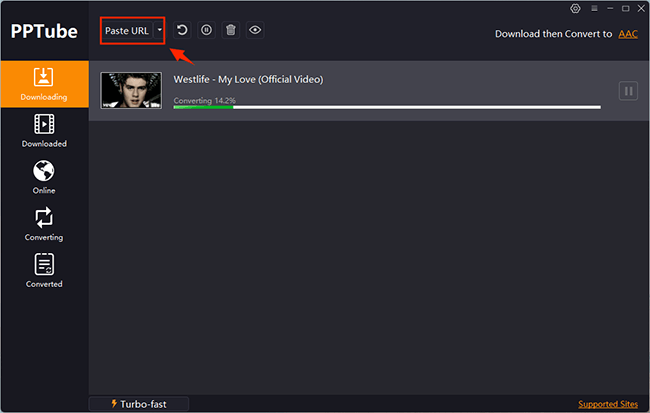Pause the Westlife My Love download
The height and width of the screenshot is (413, 650).
coord(628,91)
